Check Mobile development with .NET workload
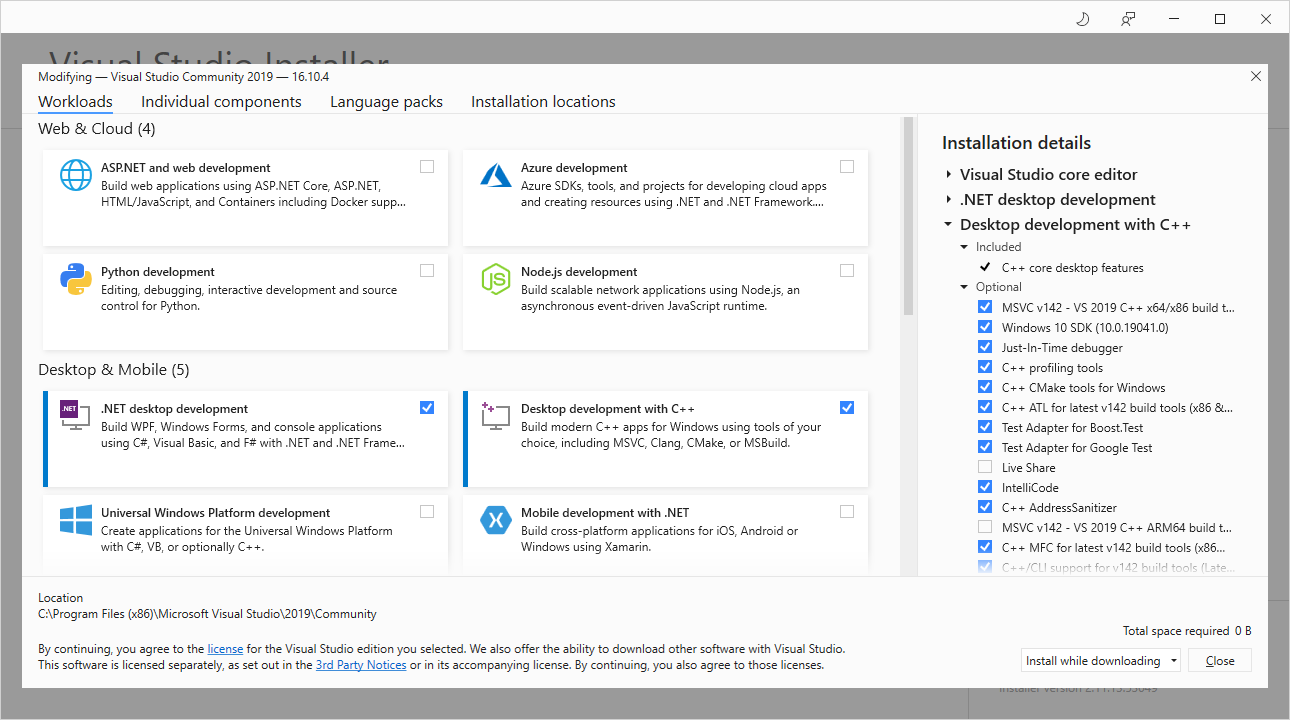The height and width of the screenshot is (720, 1290). [847, 512]
